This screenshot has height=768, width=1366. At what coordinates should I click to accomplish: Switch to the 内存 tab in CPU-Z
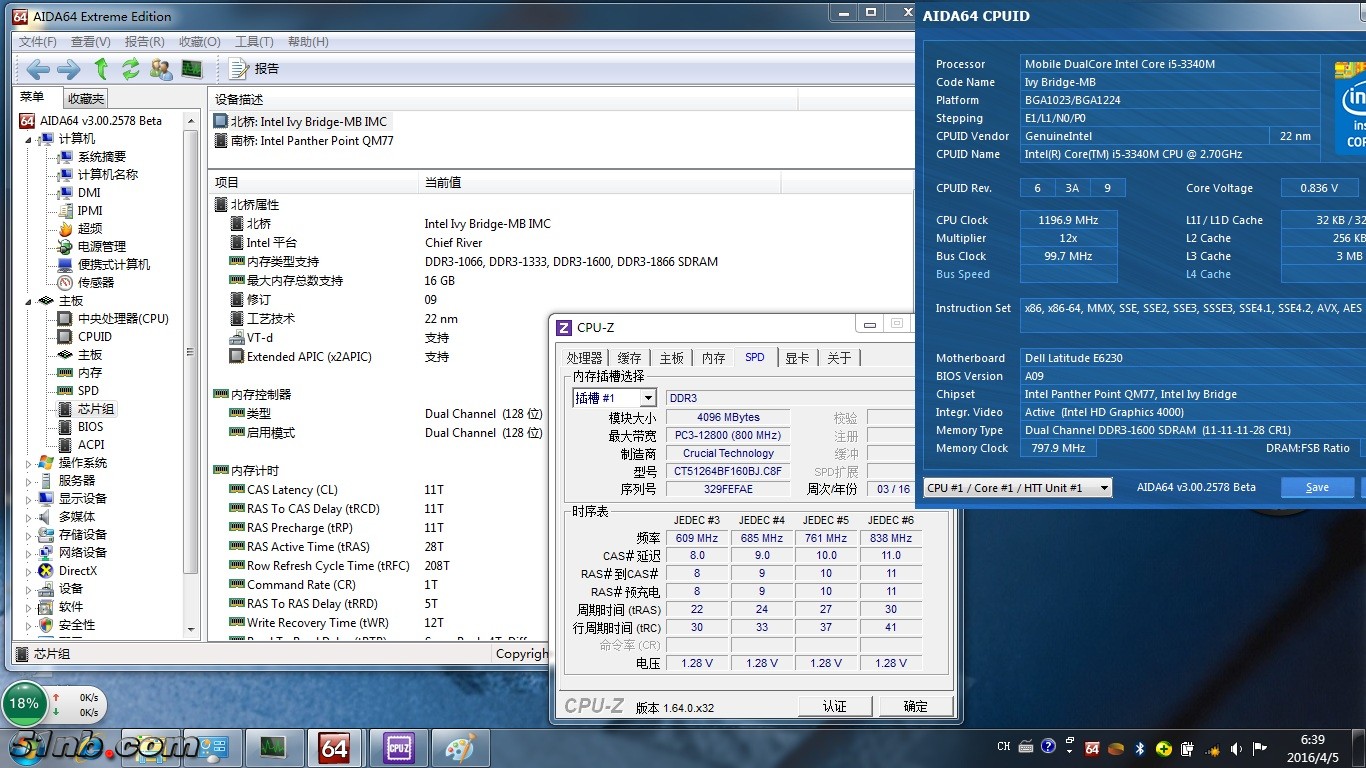713,358
